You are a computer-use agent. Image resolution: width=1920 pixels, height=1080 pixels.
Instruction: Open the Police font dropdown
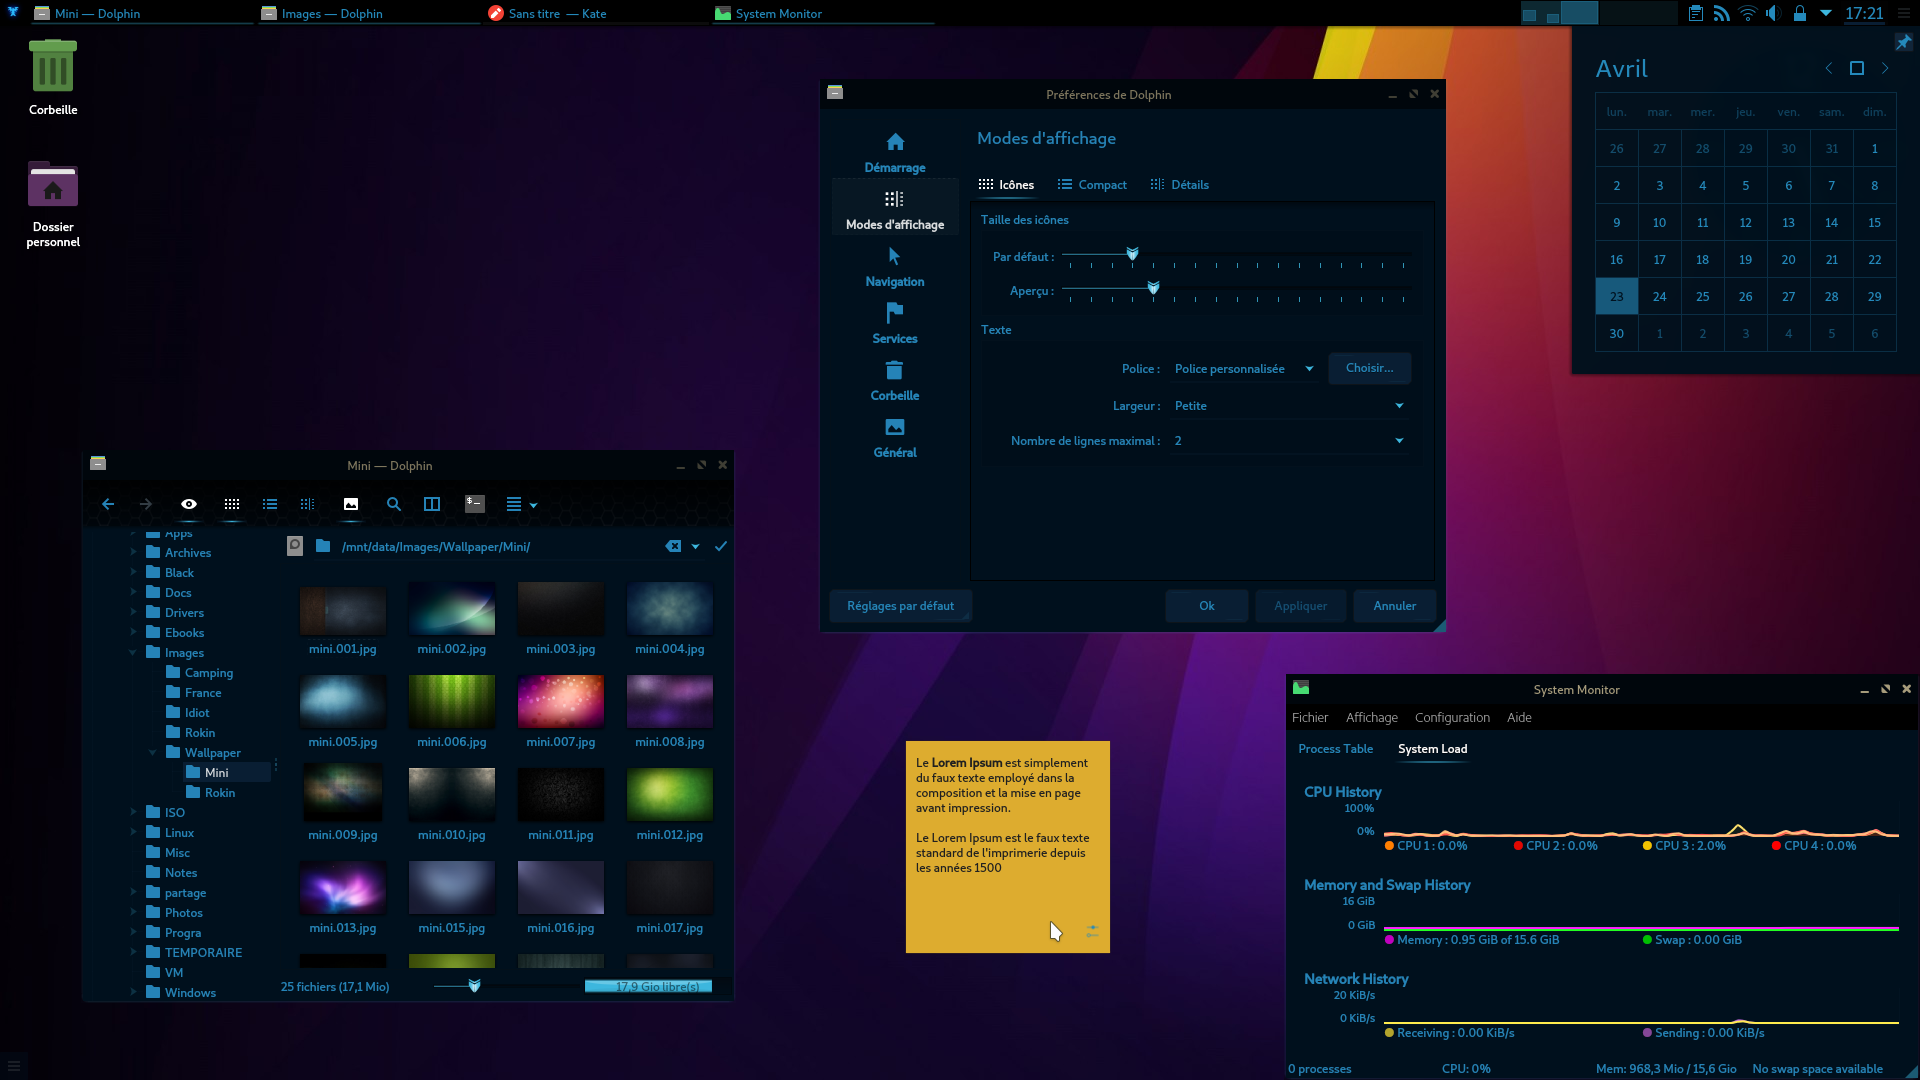1244,369
